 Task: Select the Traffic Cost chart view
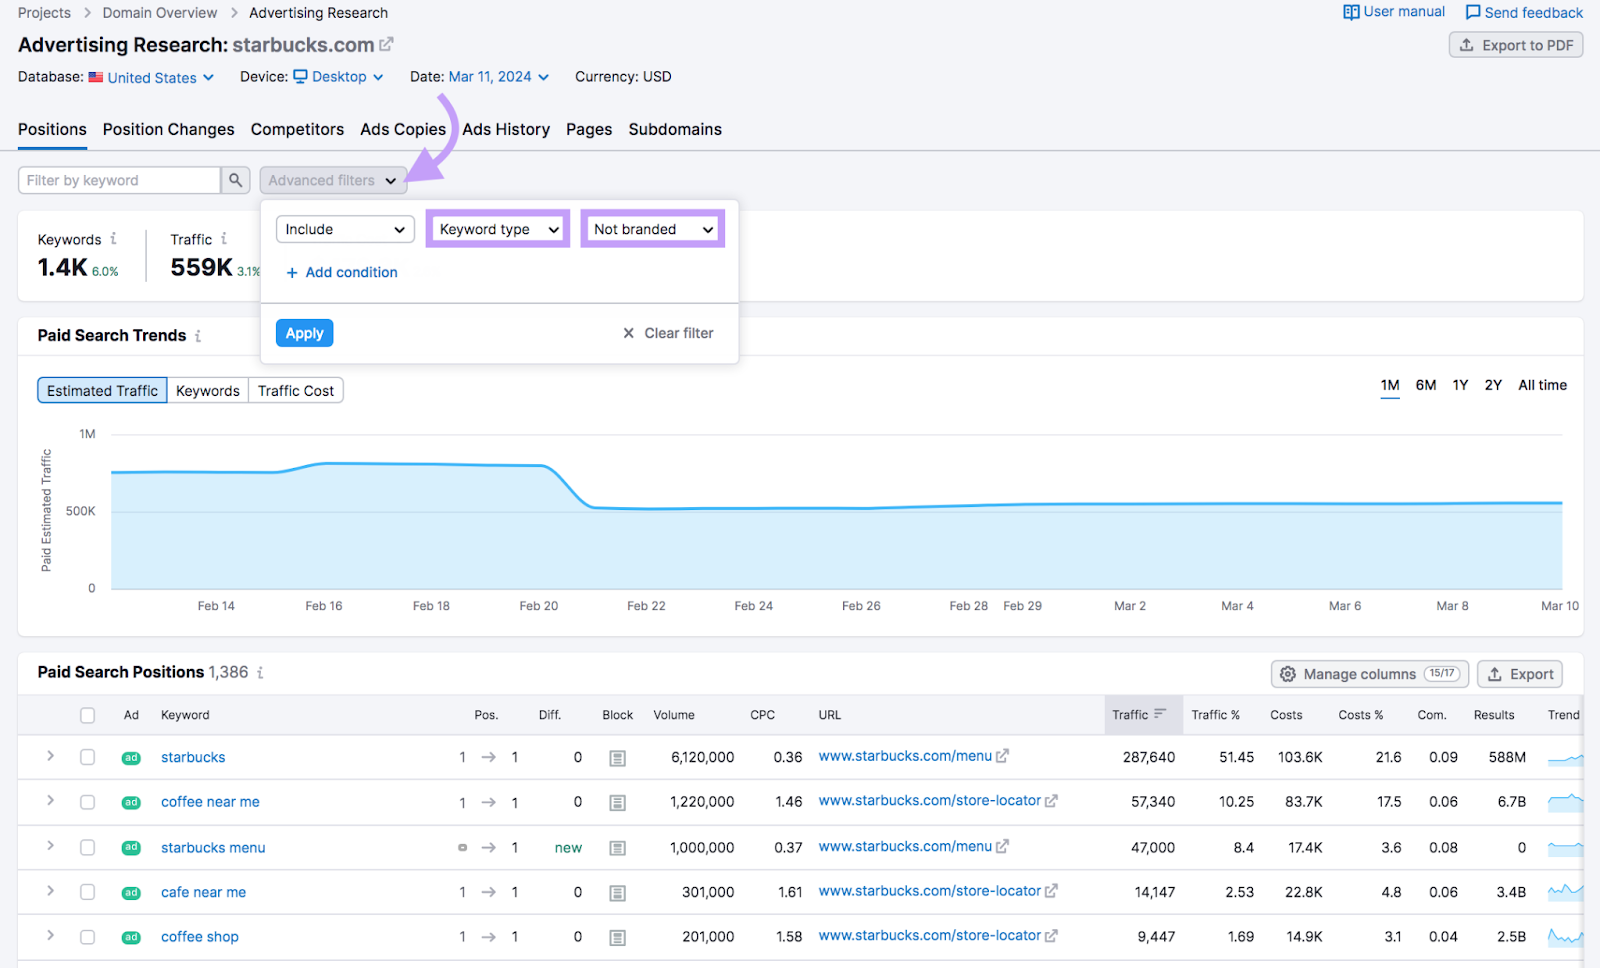295,390
